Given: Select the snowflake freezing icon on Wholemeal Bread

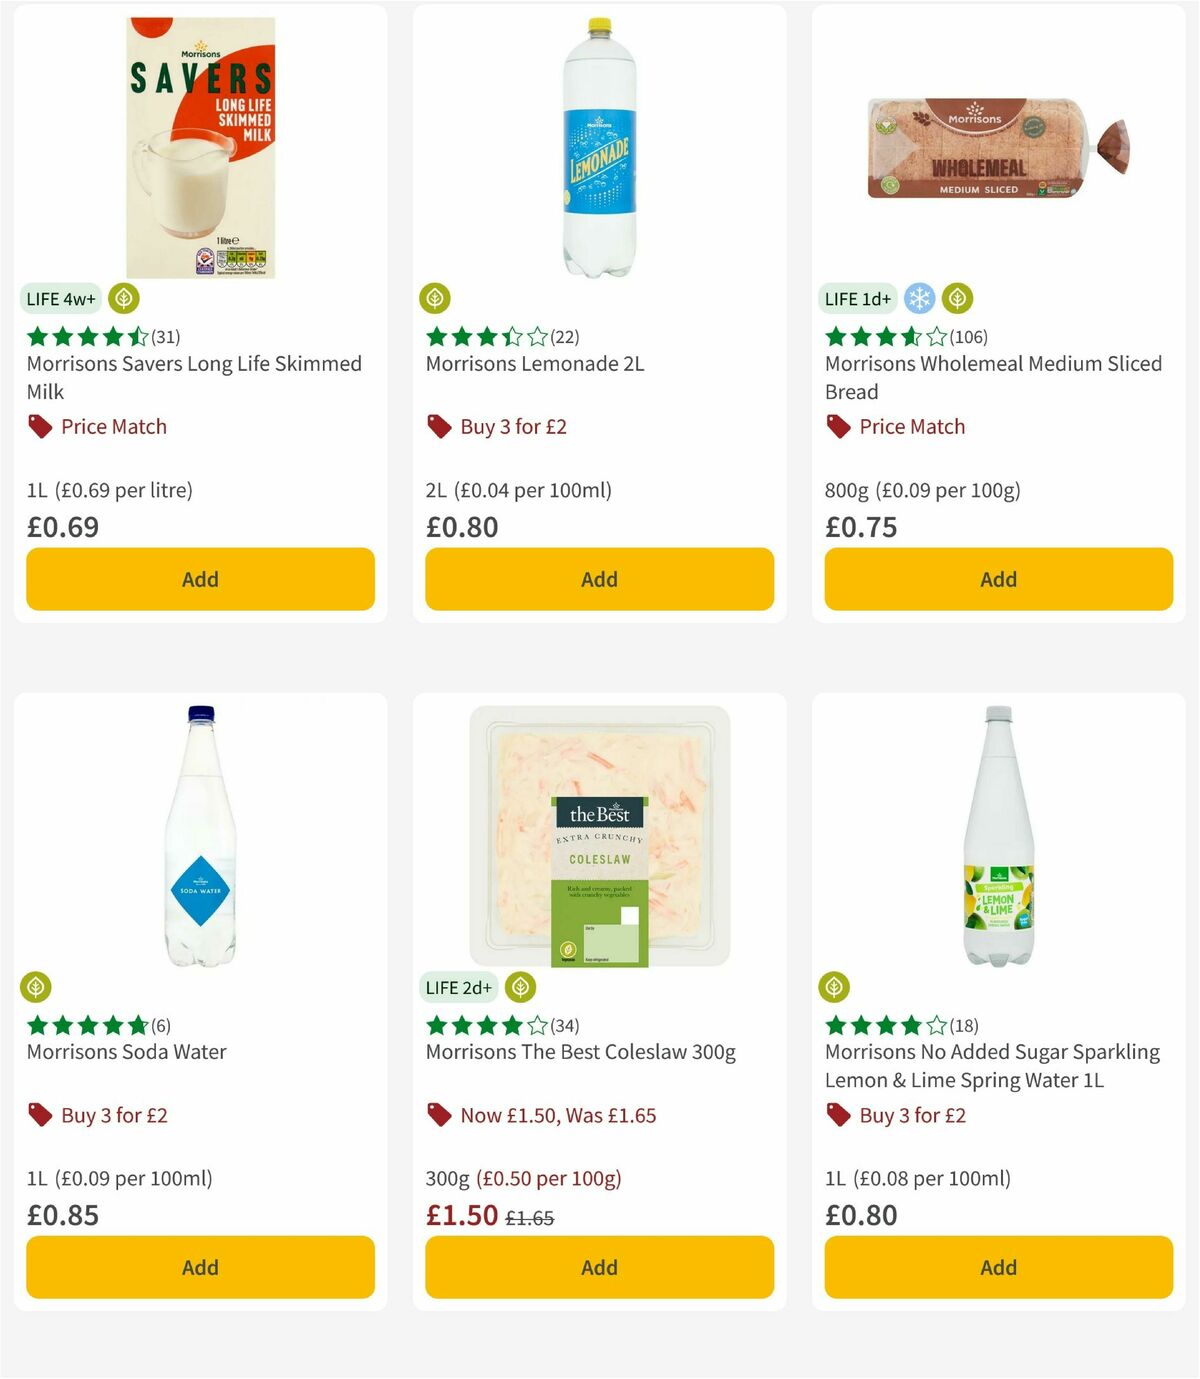Looking at the screenshot, I should 920,298.
